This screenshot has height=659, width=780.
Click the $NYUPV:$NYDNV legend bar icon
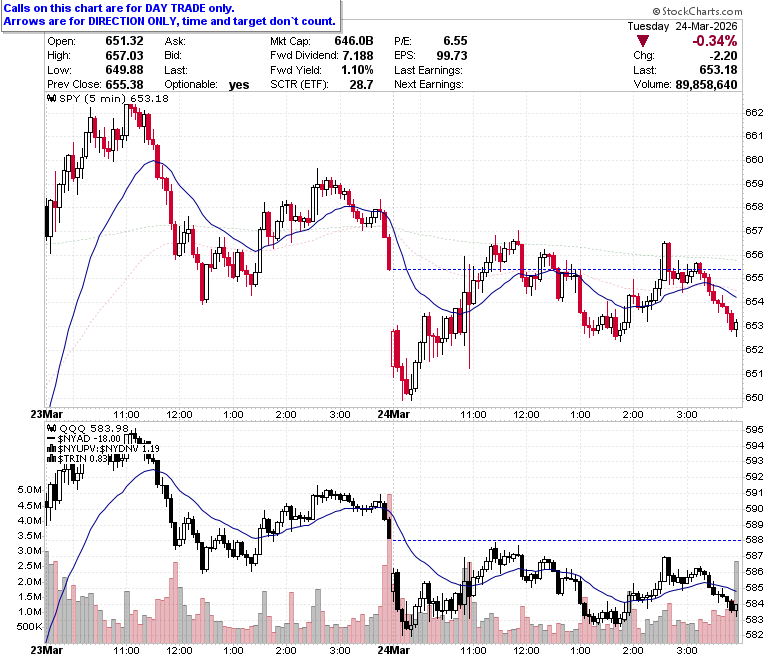(x=51, y=449)
